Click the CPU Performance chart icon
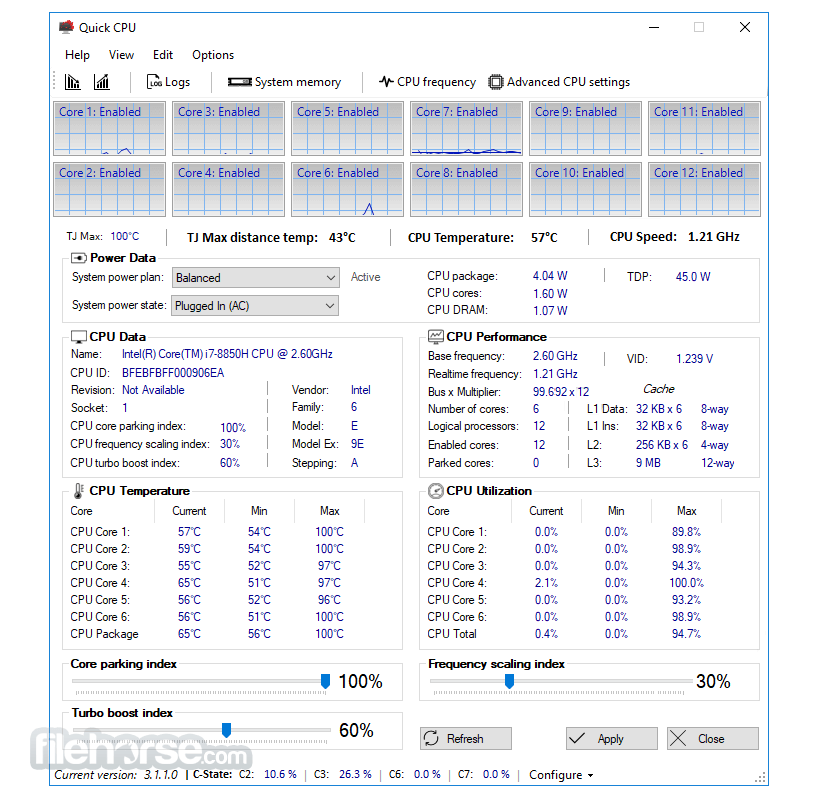The image size is (820, 800). coord(436,336)
